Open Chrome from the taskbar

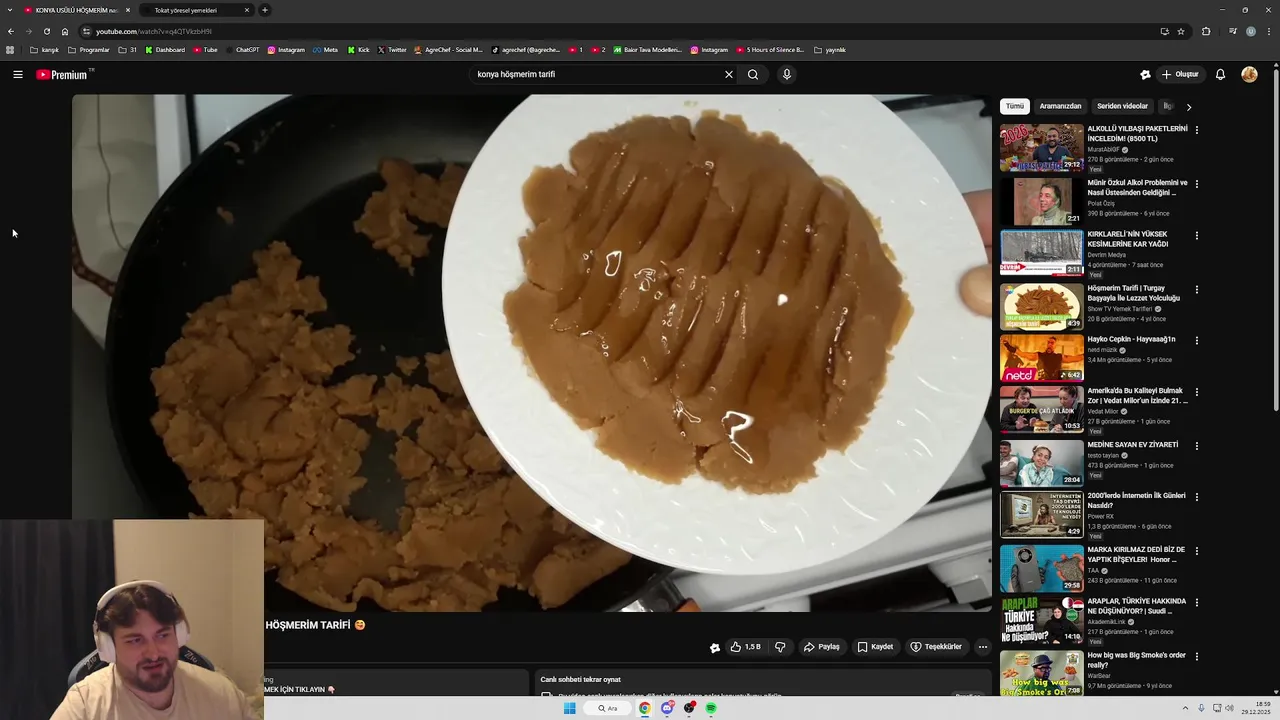[x=645, y=708]
